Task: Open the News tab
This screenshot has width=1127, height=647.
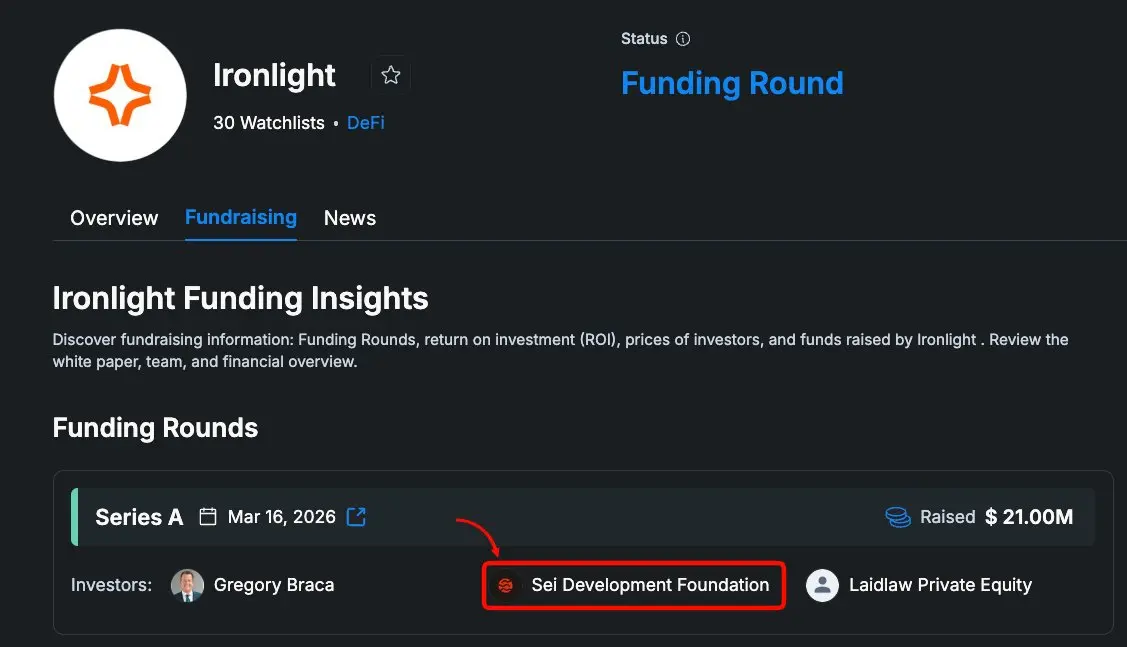Action: point(350,218)
